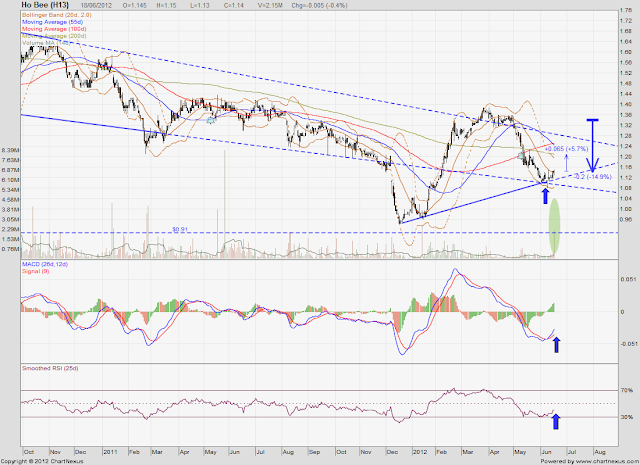The width and height of the screenshot is (640, 465).
Task: Click the date 18/06/2012 in the header
Action: pos(98,5)
